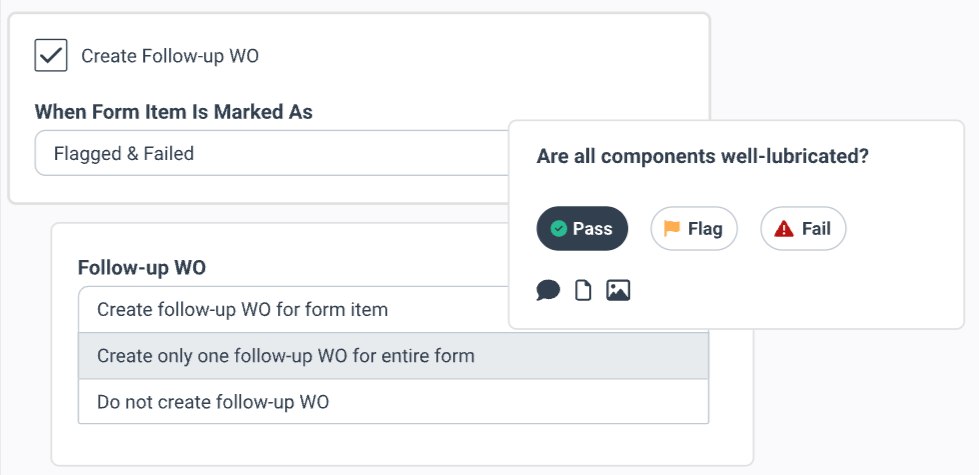Mark the form item as Fail
The image size is (979, 475).
pos(803,229)
